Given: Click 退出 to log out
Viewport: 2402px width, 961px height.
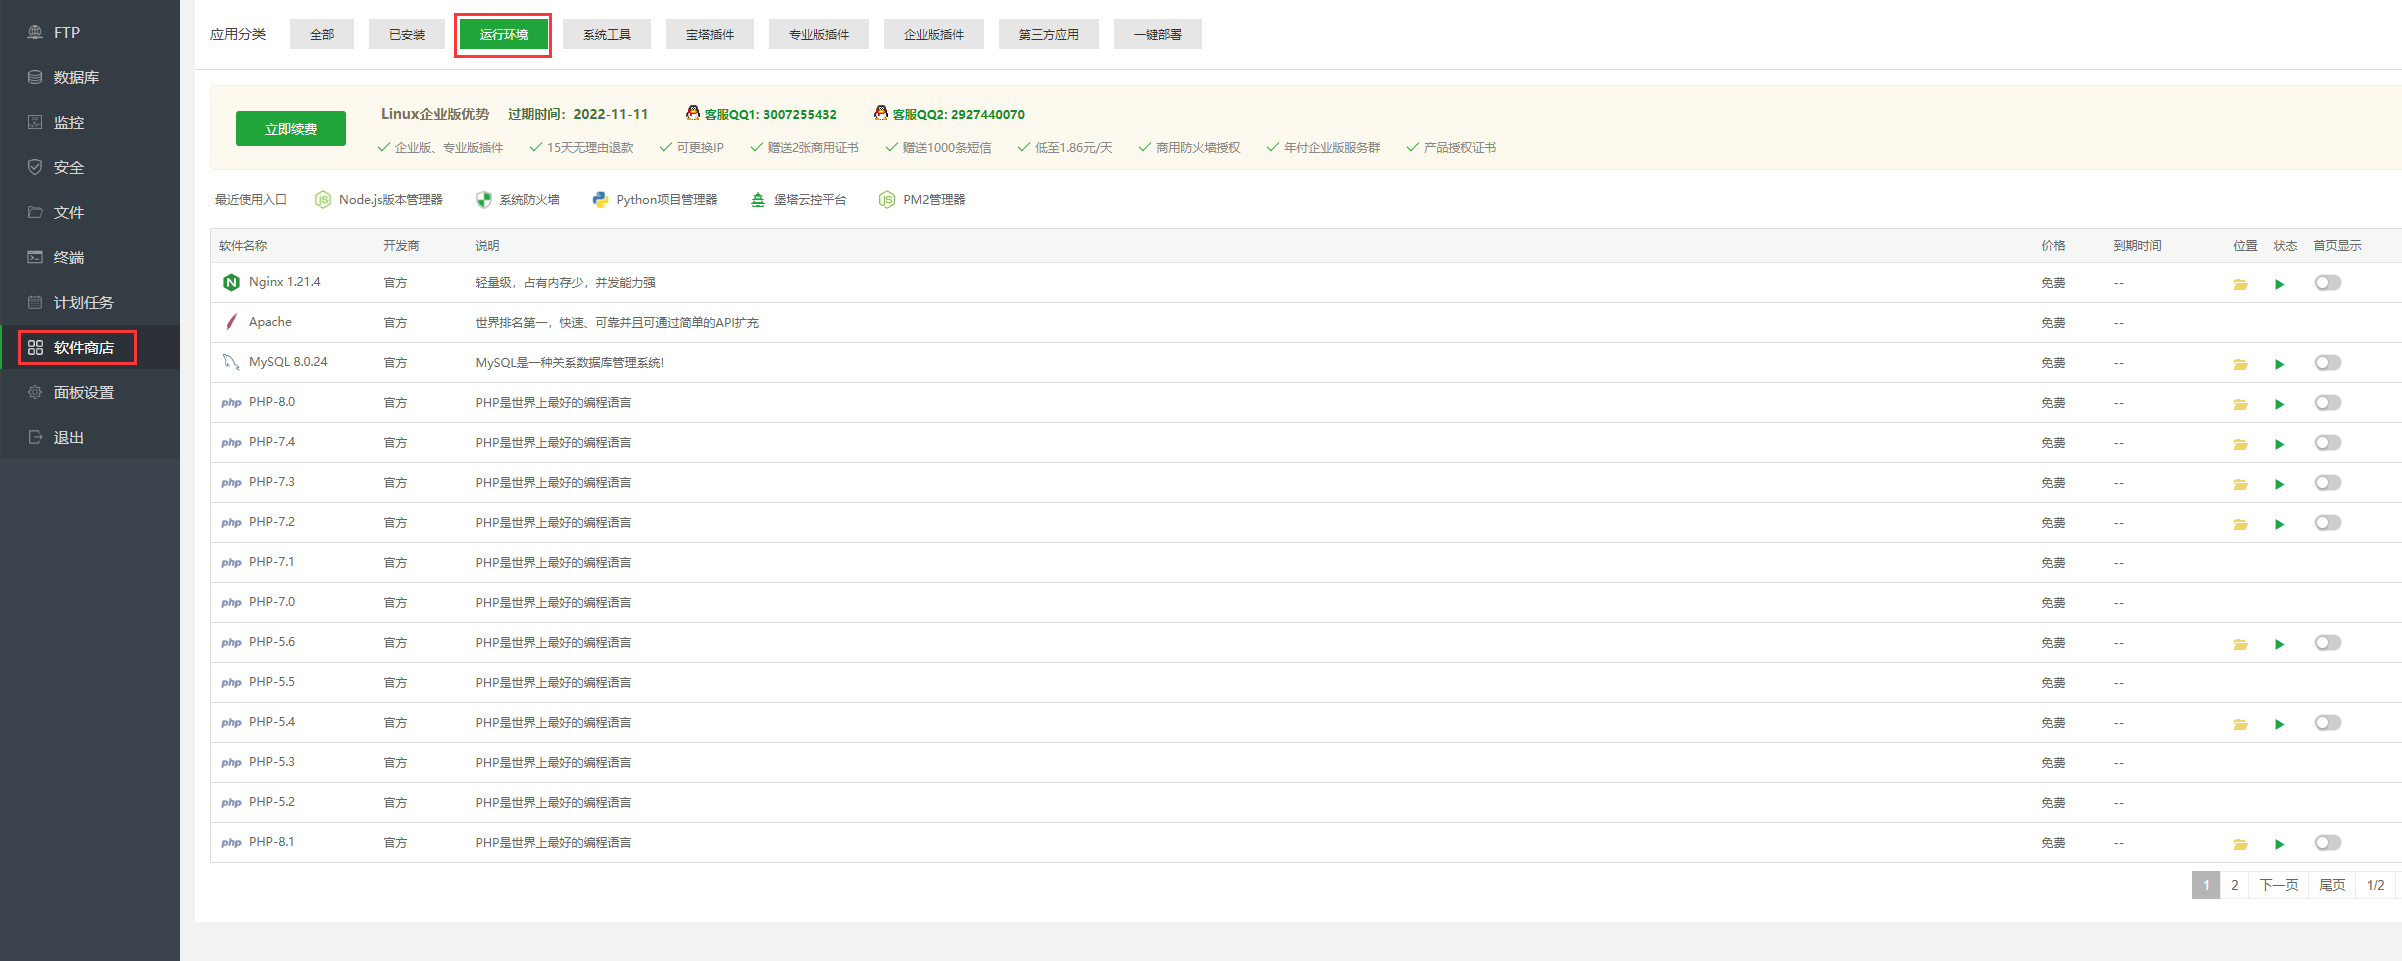Looking at the screenshot, I should coord(90,437).
